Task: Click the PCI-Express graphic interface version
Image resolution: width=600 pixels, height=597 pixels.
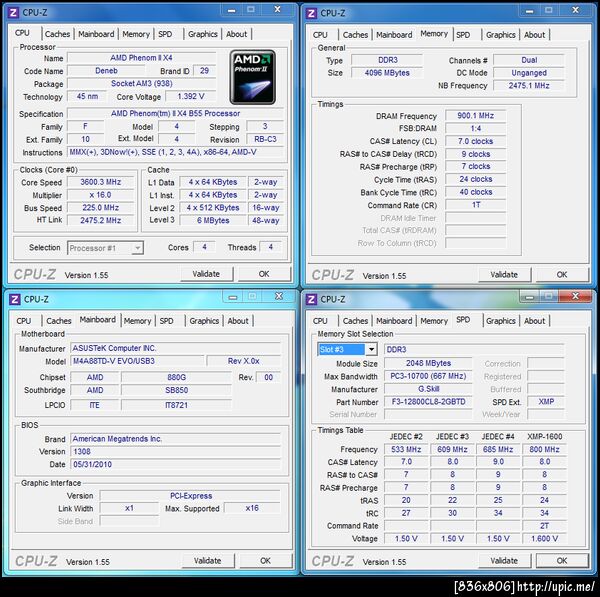Action: click(190, 496)
